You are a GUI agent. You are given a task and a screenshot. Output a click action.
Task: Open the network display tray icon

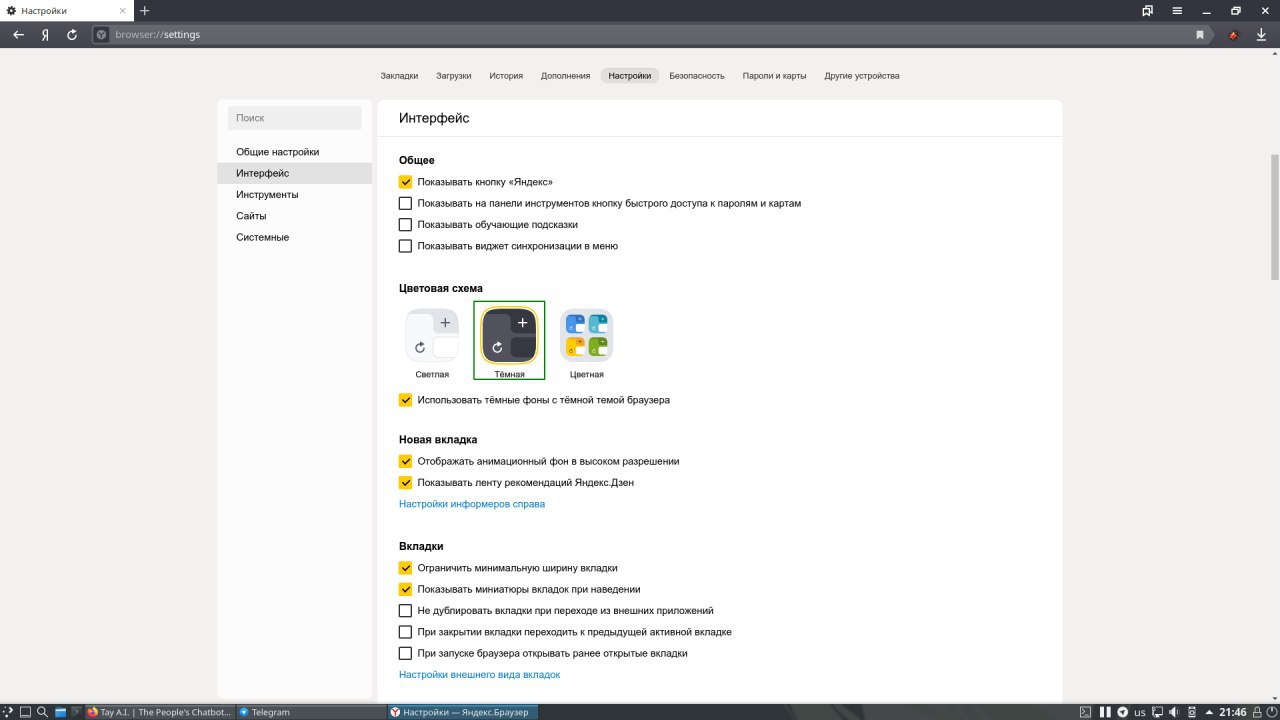[1158, 712]
